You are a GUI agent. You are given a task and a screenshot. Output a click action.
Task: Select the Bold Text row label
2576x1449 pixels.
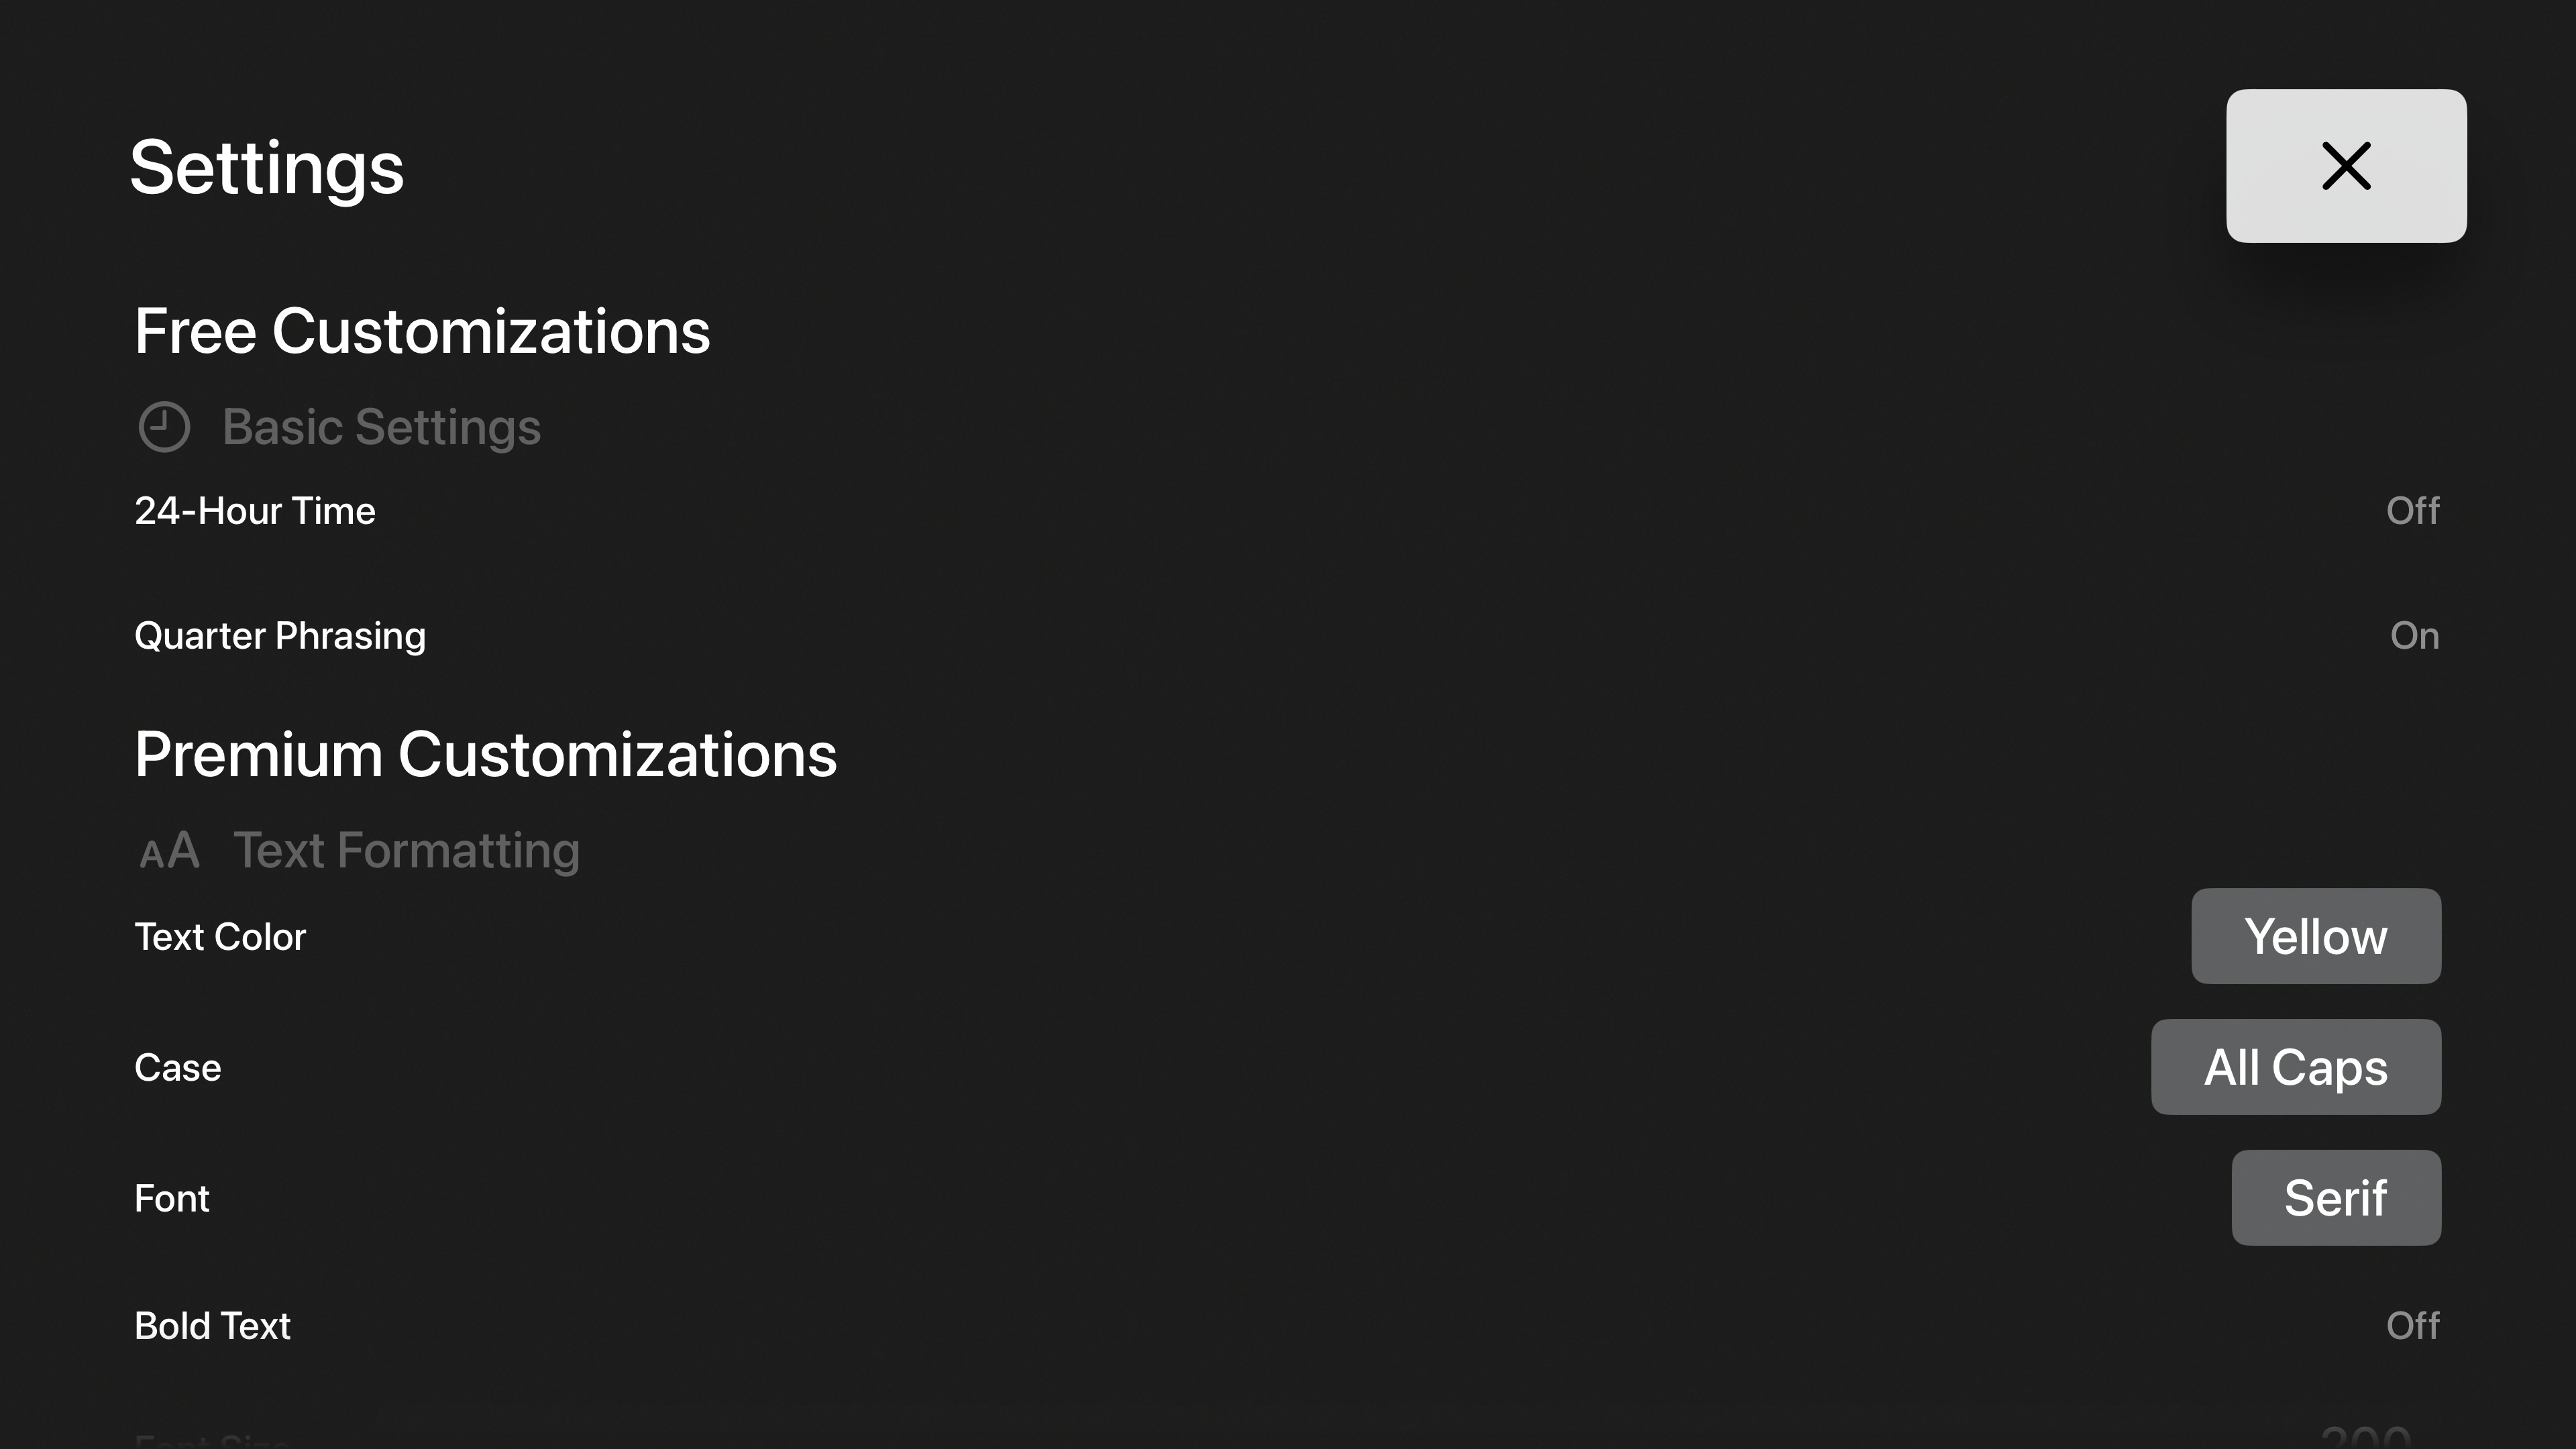click(x=212, y=1326)
